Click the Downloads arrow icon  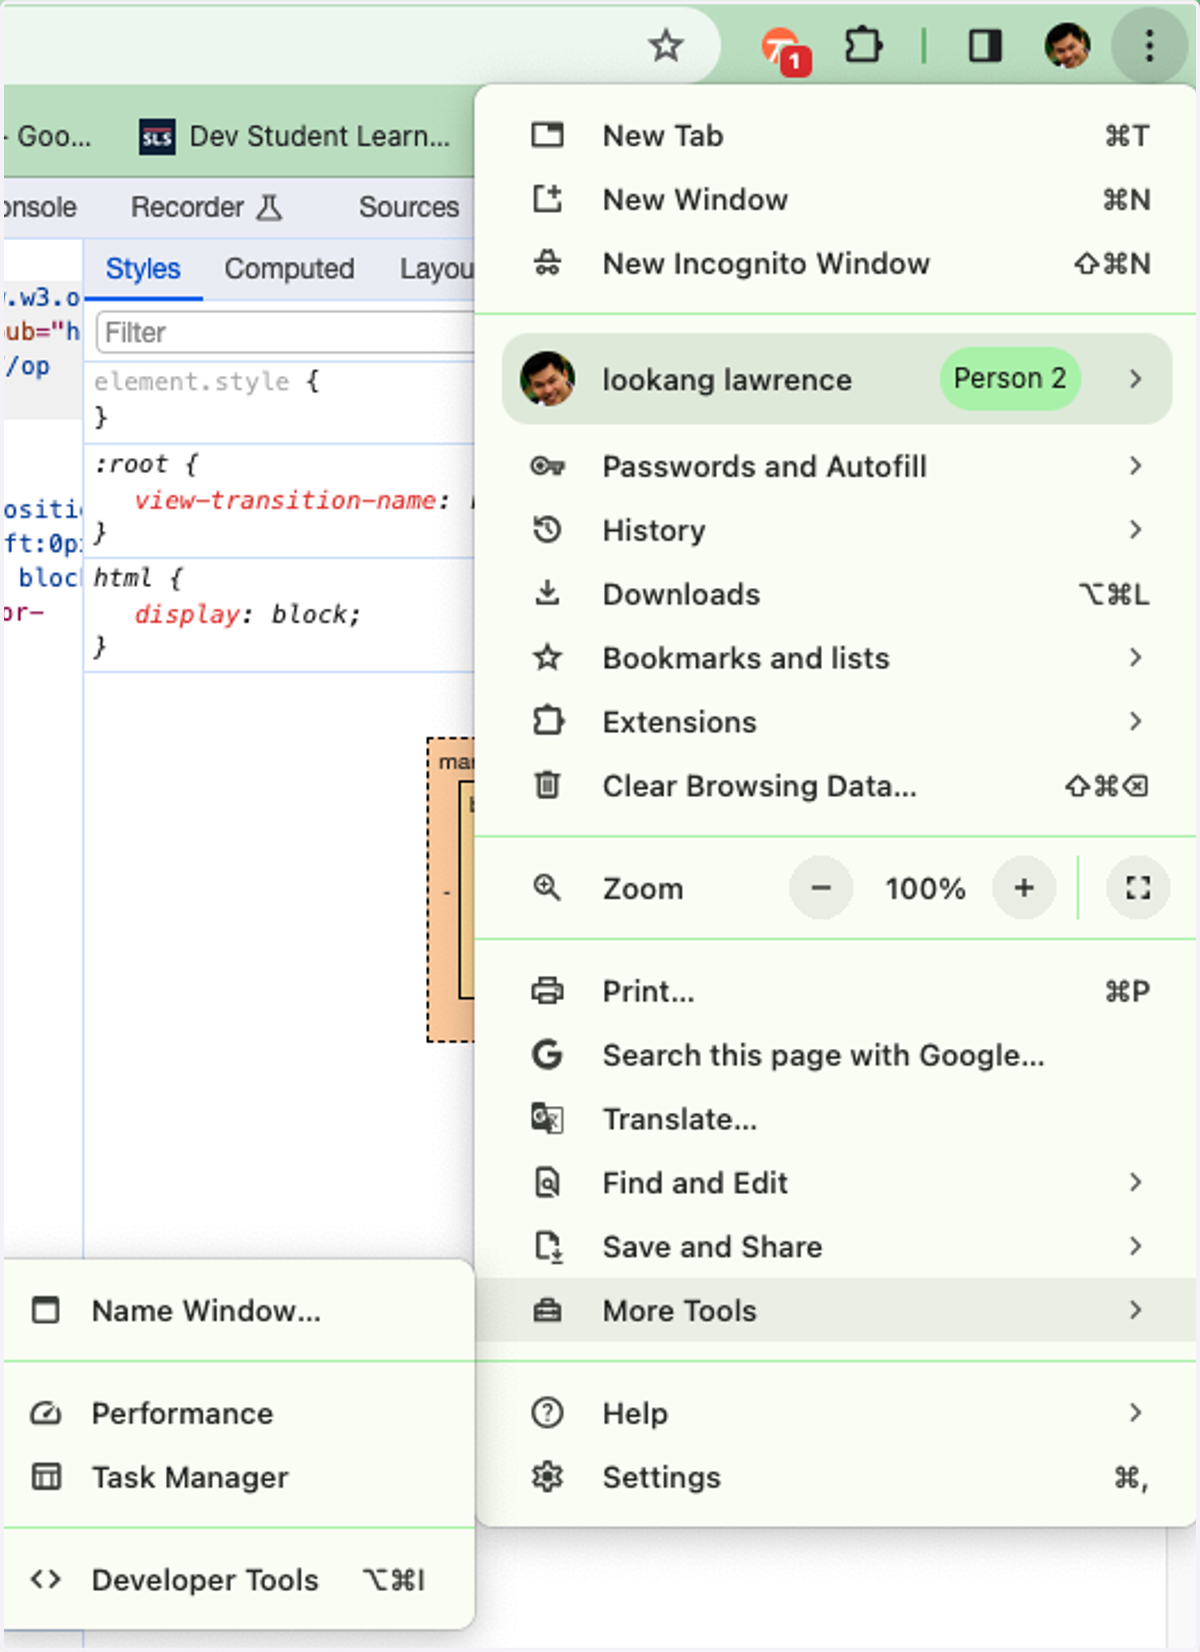[x=547, y=594]
